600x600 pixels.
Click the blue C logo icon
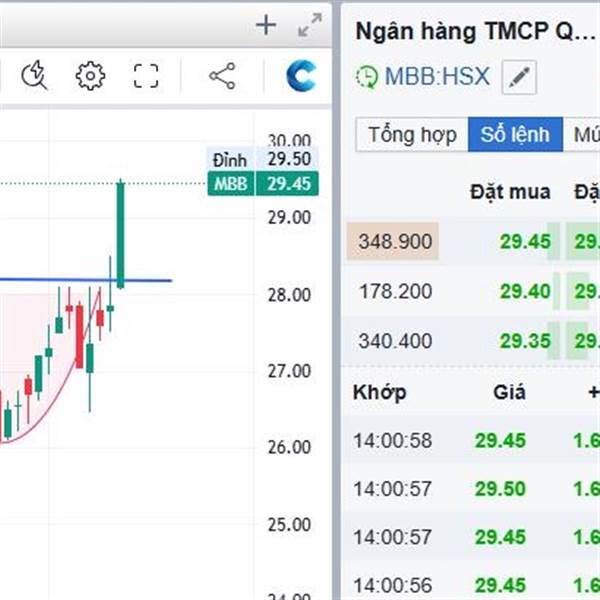[x=302, y=76]
